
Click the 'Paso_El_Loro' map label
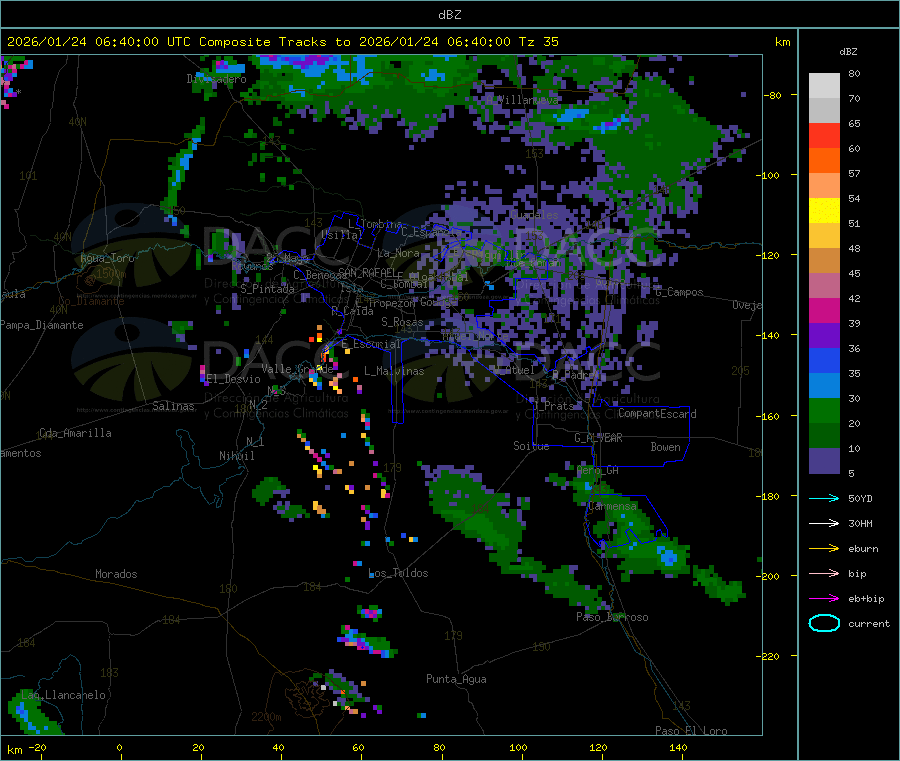point(691,731)
